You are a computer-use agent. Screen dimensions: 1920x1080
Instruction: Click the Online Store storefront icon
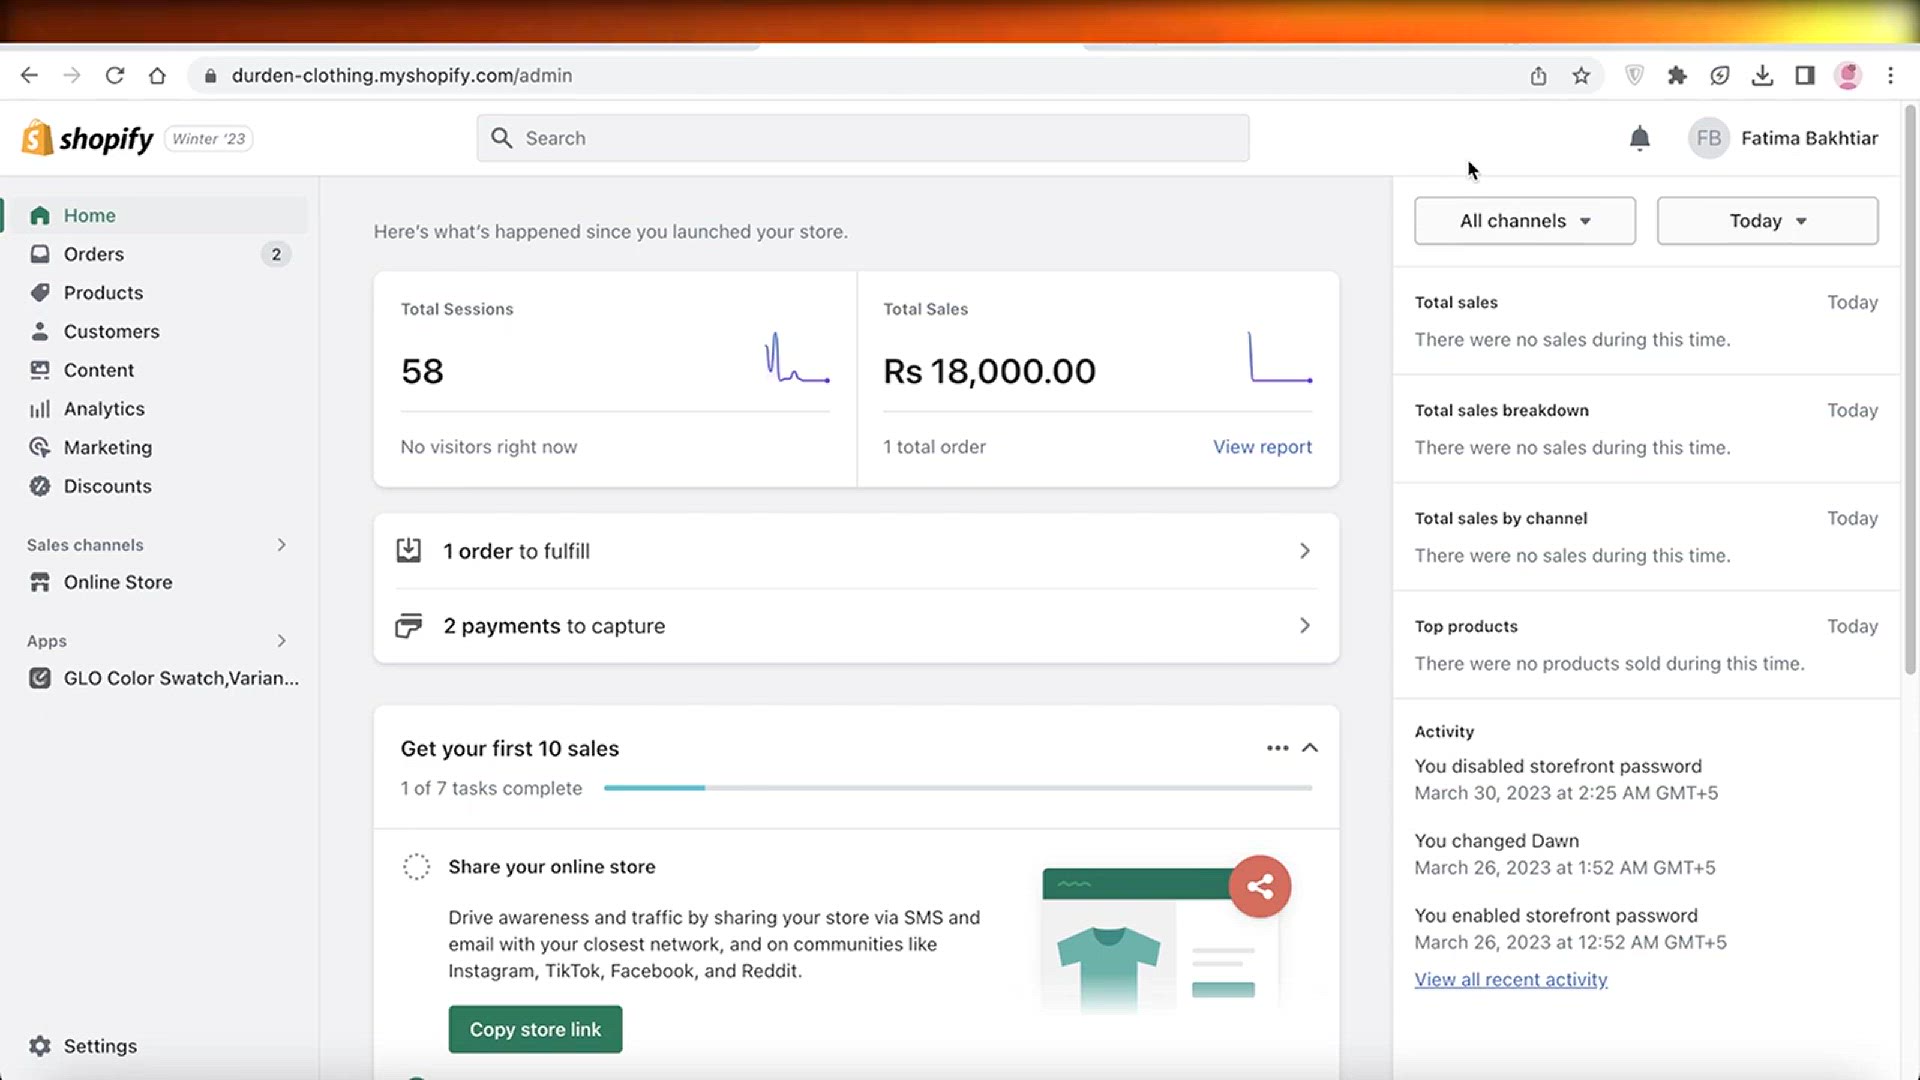point(40,582)
